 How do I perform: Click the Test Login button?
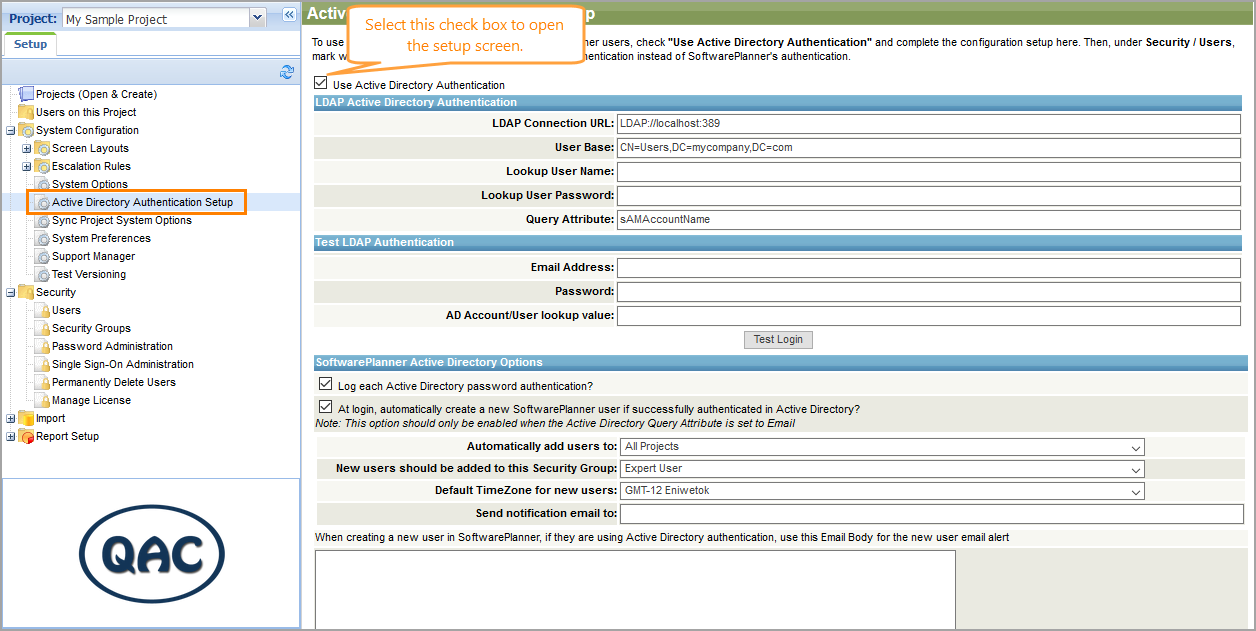[x=778, y=339]
